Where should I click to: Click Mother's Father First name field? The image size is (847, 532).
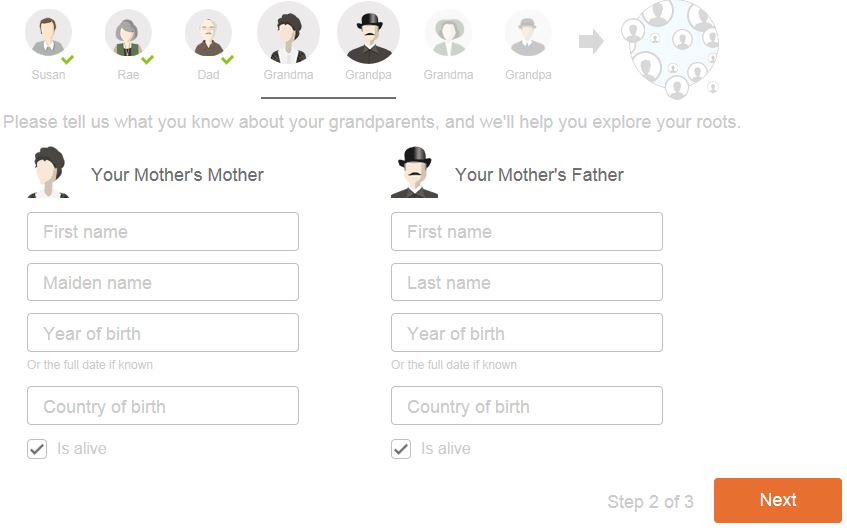pos(527,232)
